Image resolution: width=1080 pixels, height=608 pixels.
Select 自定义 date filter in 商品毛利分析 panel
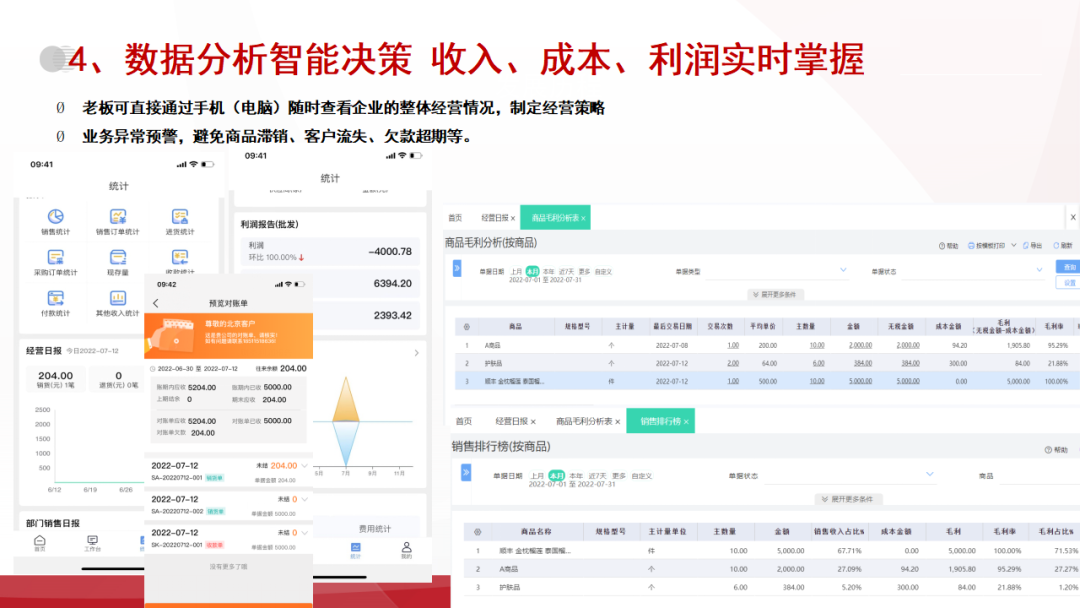[603, 272]
